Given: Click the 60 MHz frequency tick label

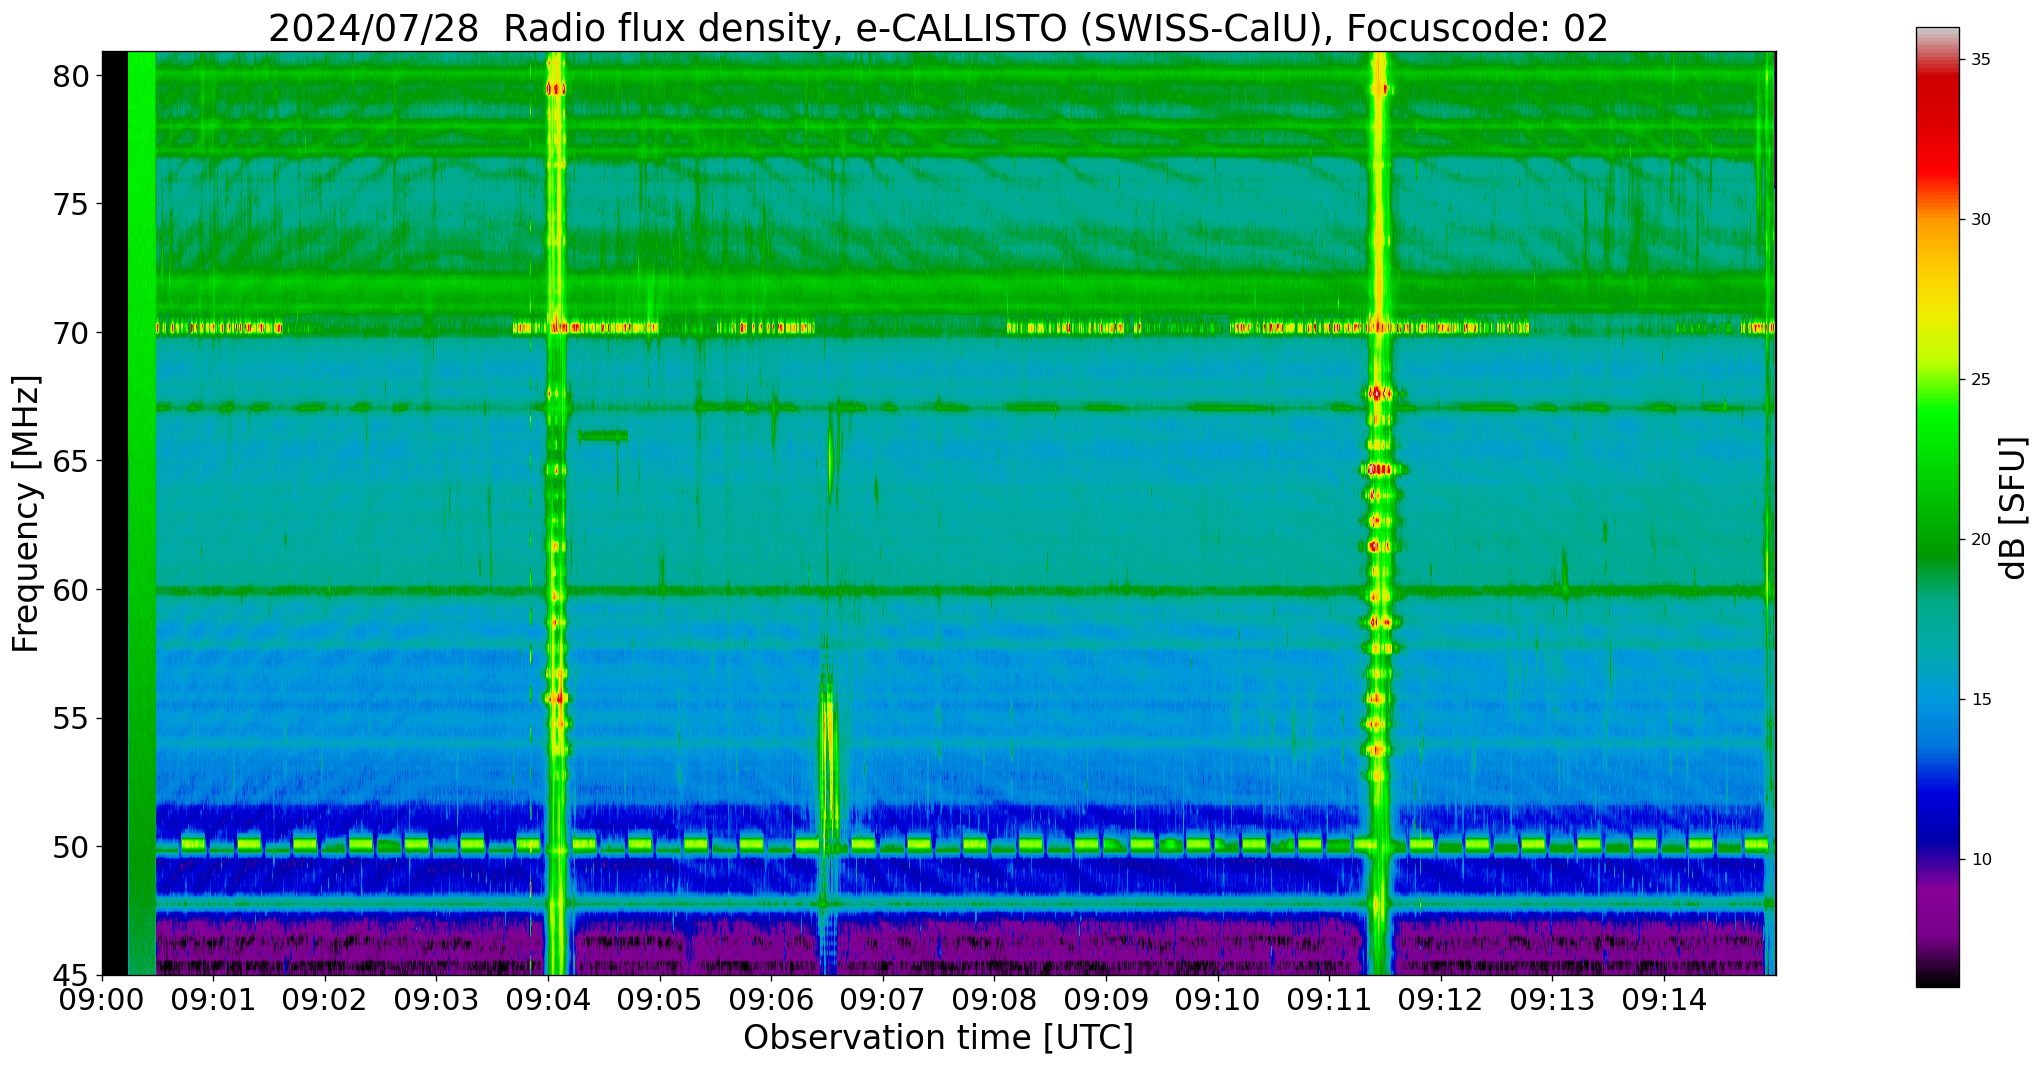Looking at the screenshot, I should [70, 590].
